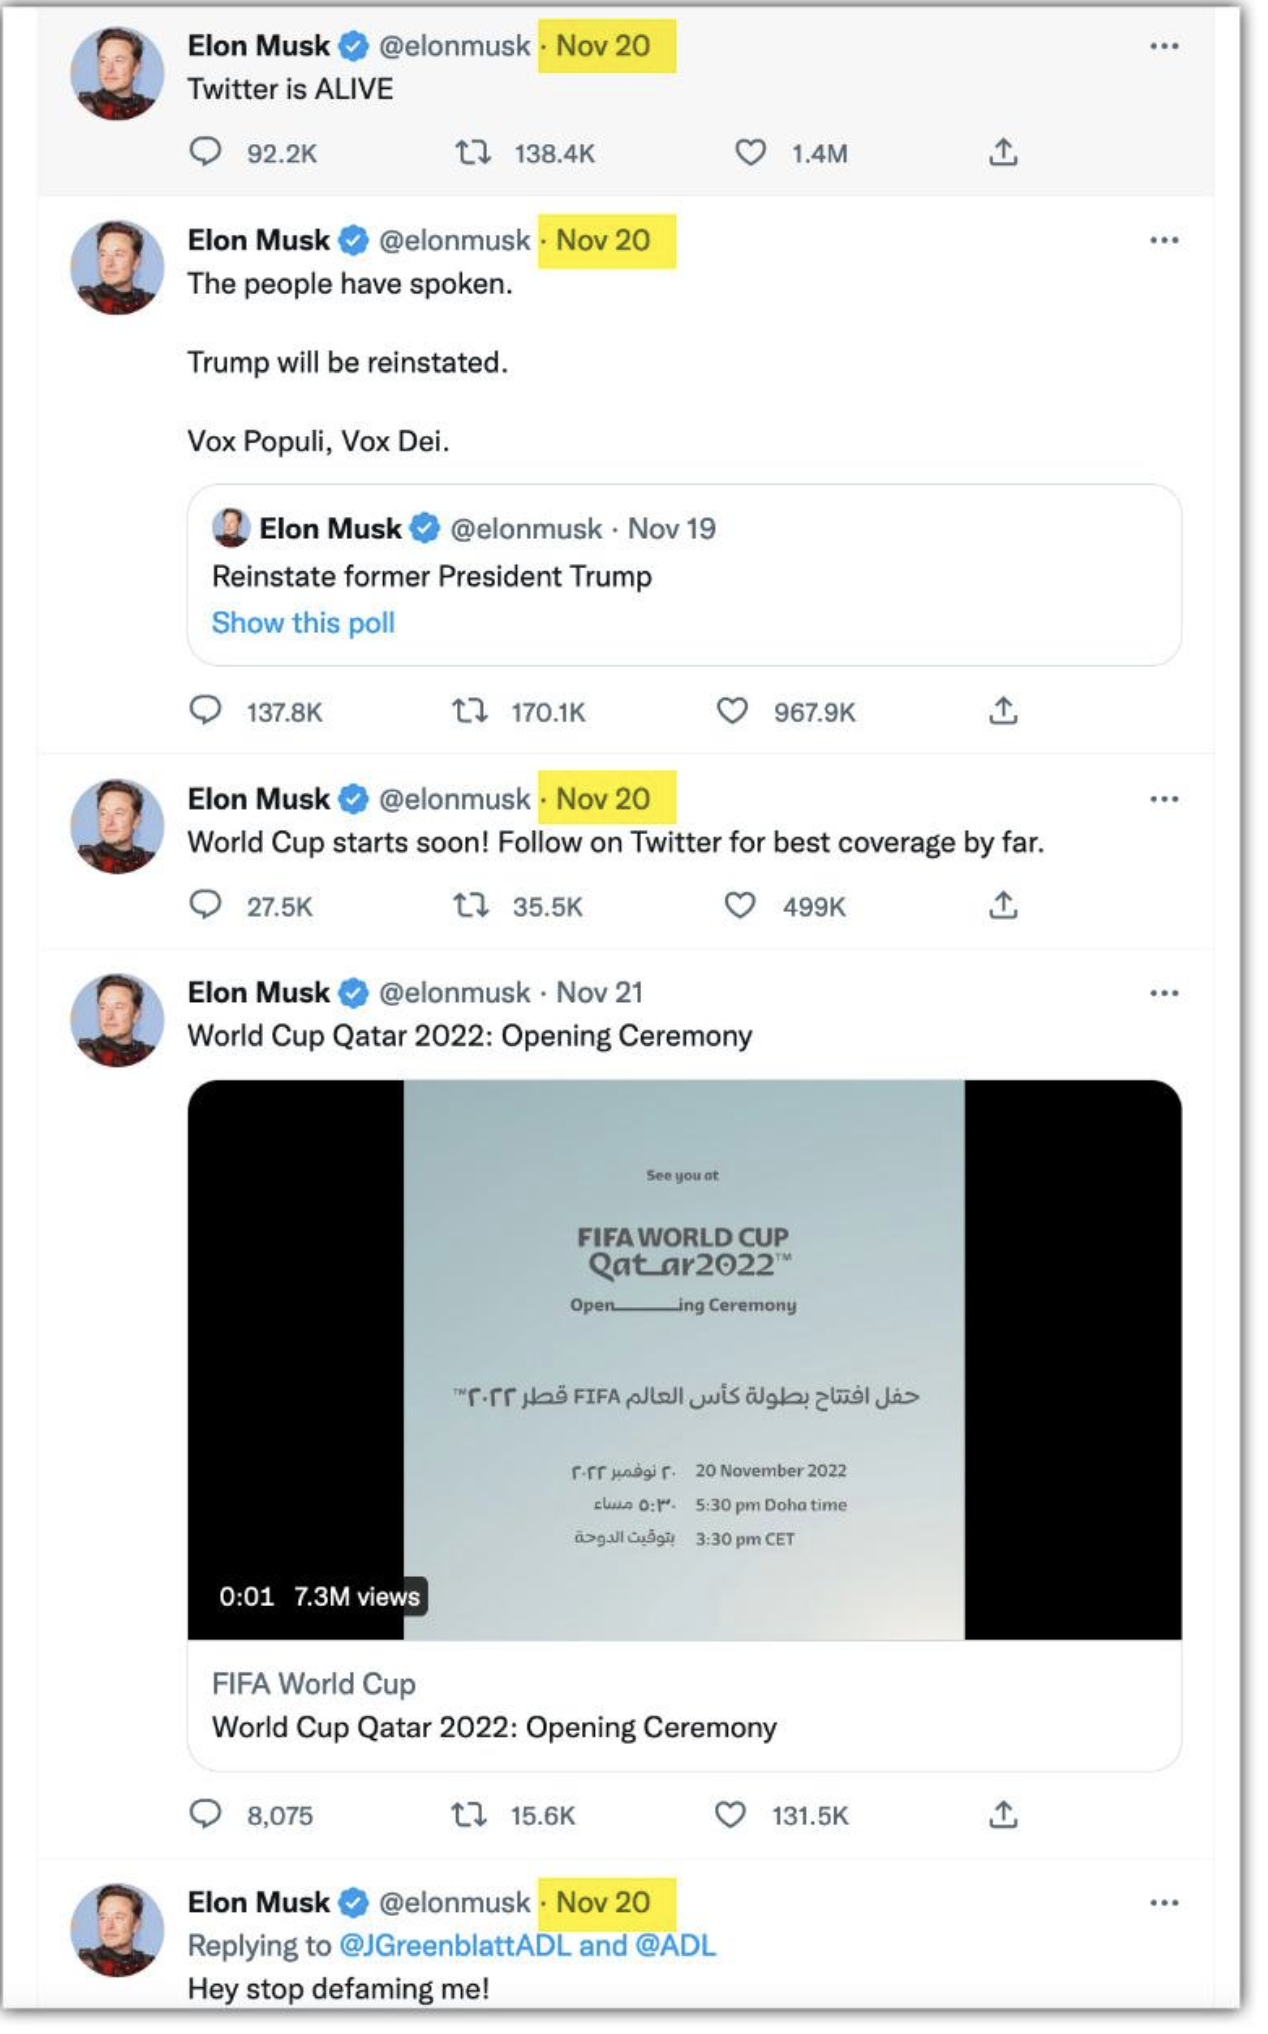1268x2034 pixels.
Task: Open more options on "The people have spoken" tweet
Action: coord(1163,241)
